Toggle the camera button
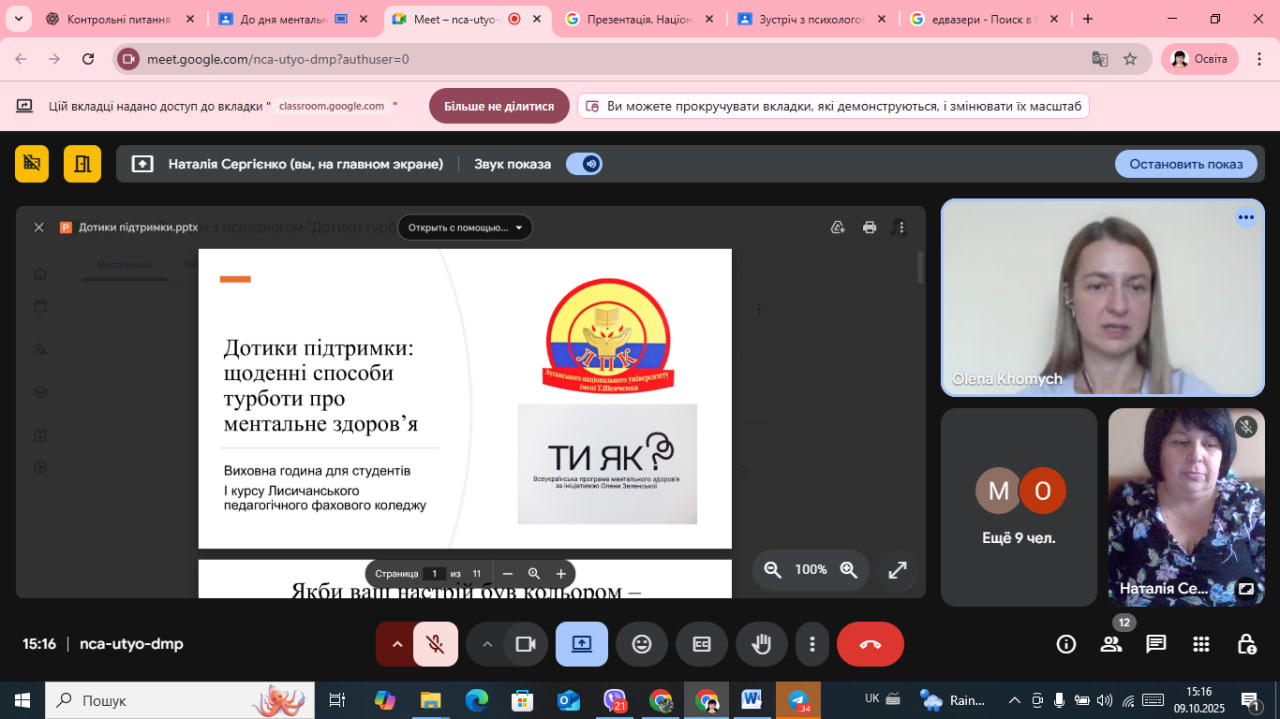This screenshot has height=719, width=1280. tap(526, 644)
